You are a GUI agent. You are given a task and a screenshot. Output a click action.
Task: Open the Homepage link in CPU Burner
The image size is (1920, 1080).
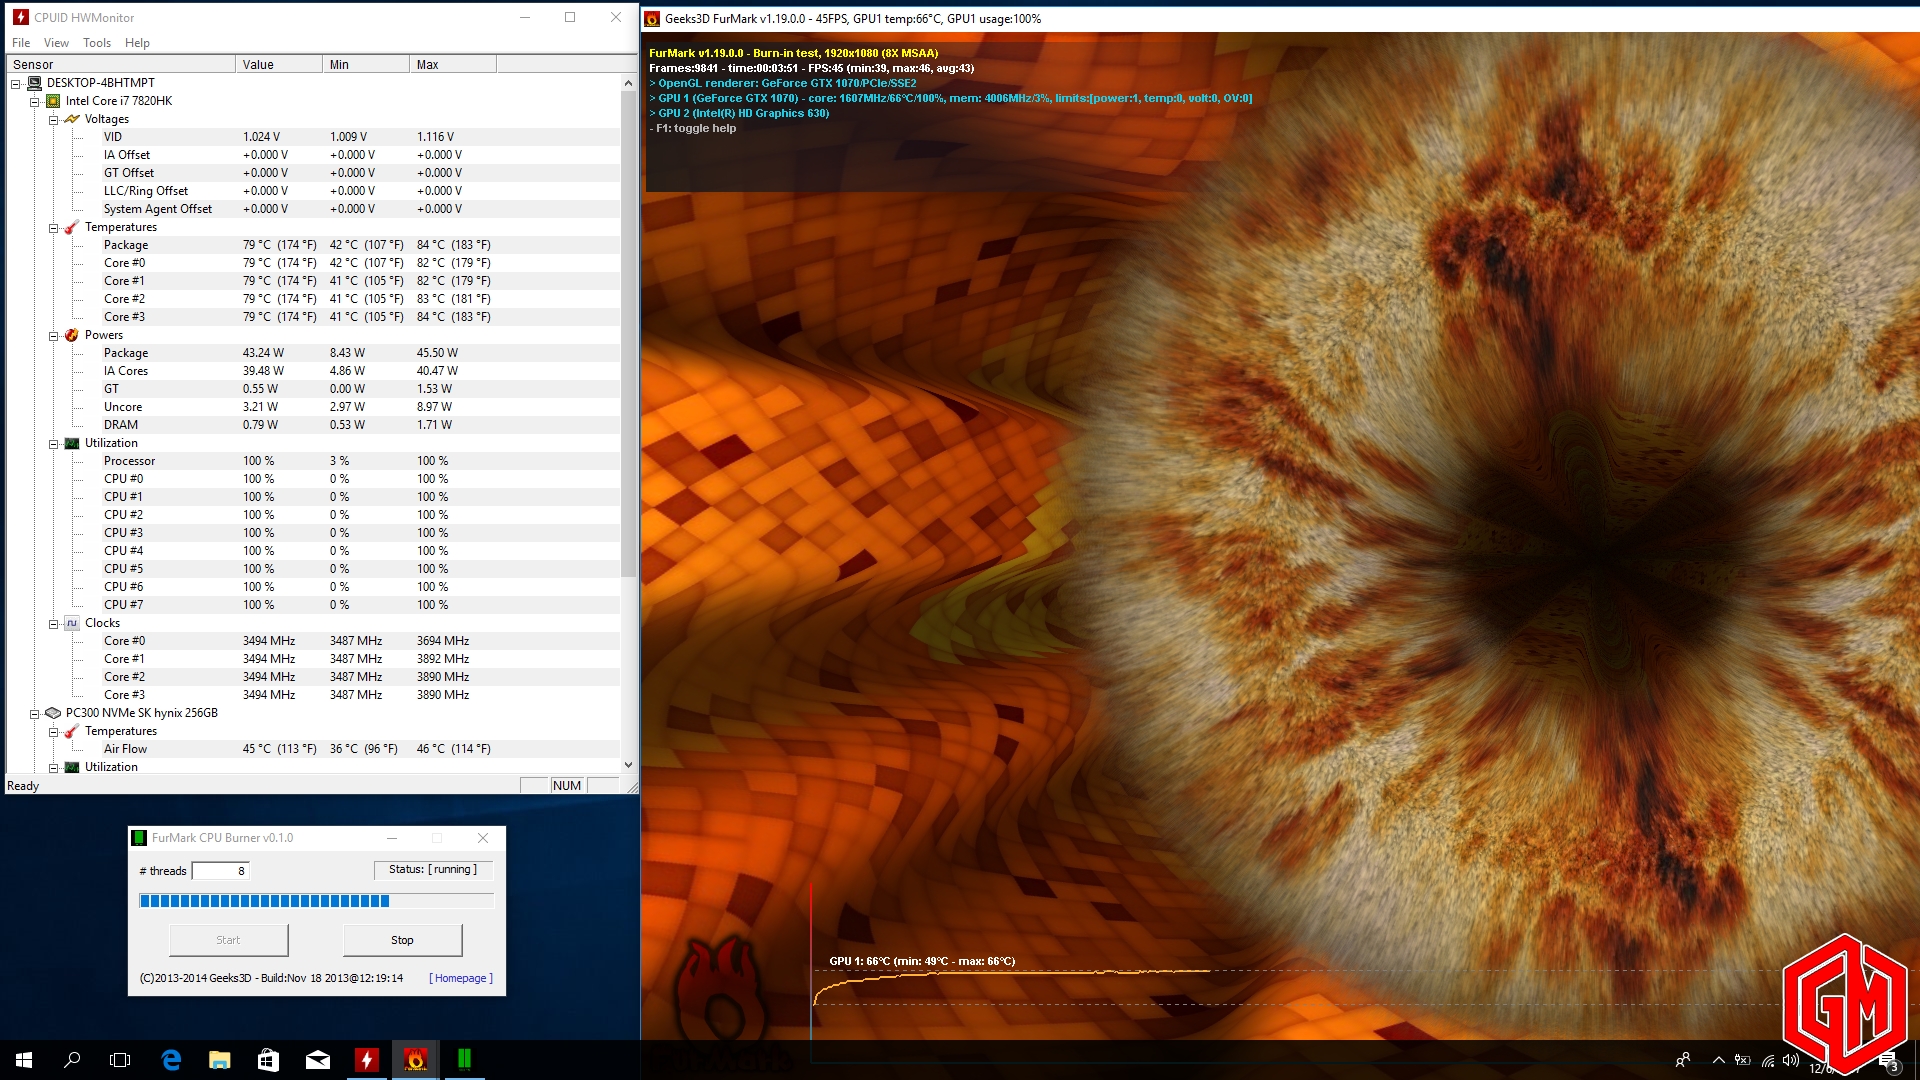click(x=461, y=978)
